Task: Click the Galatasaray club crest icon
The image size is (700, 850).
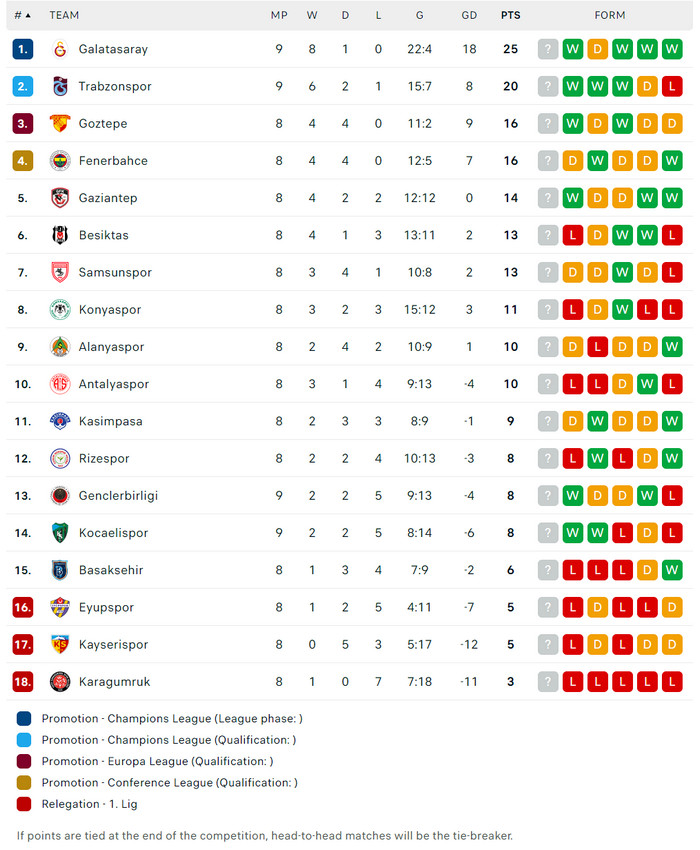Action: [60, 49]
